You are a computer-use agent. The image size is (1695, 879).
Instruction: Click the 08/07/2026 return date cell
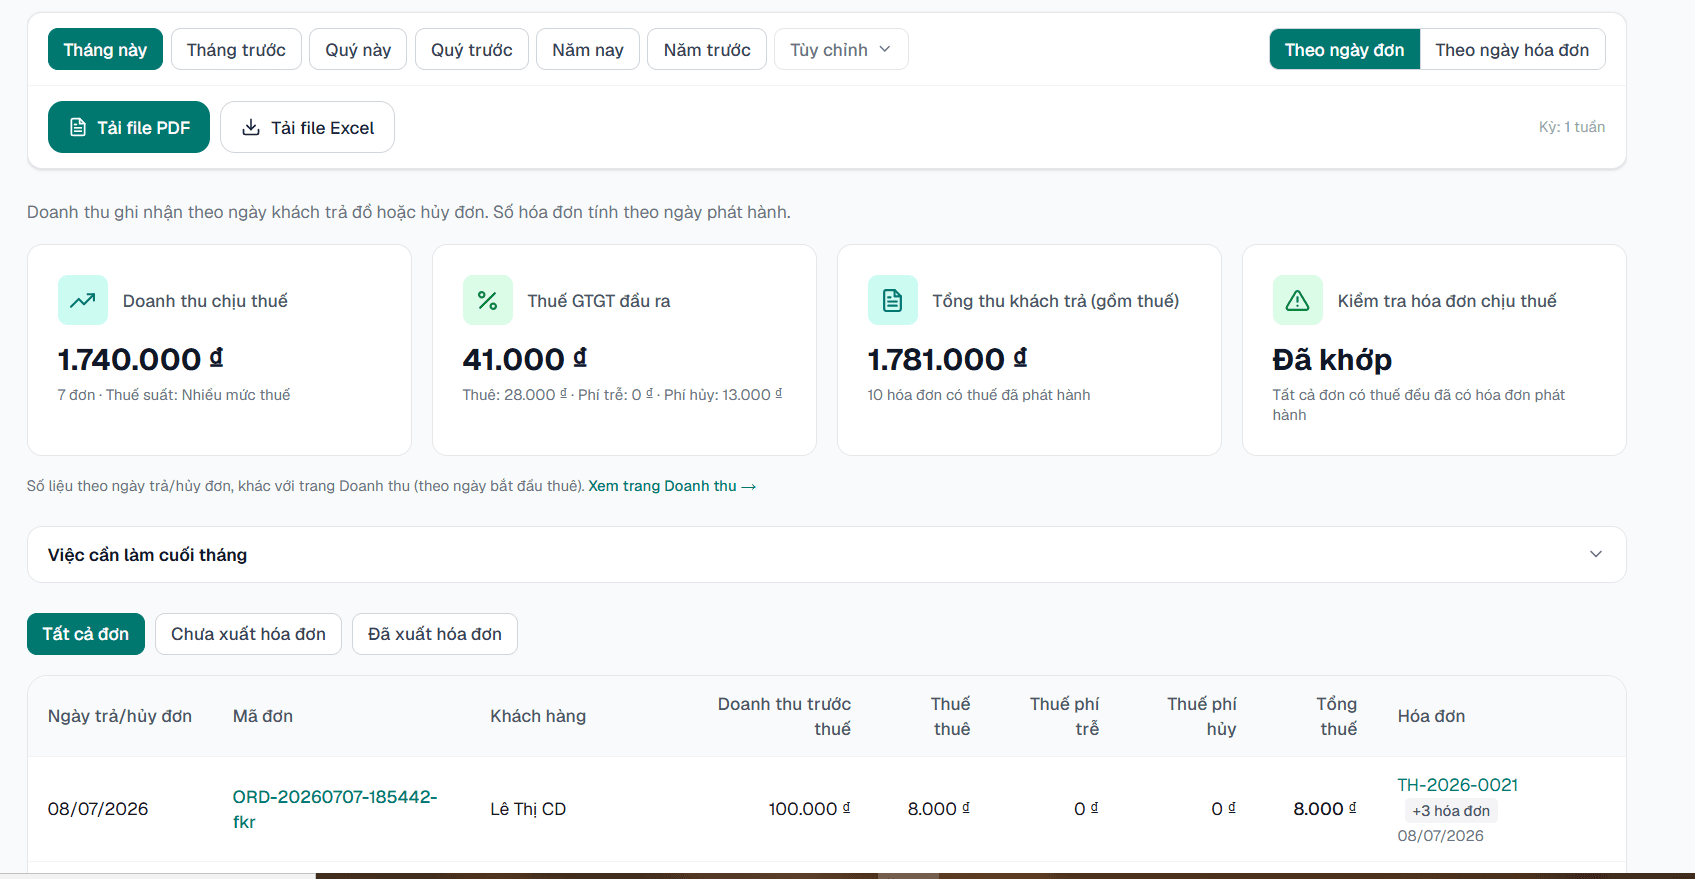(x=98, y=809)
